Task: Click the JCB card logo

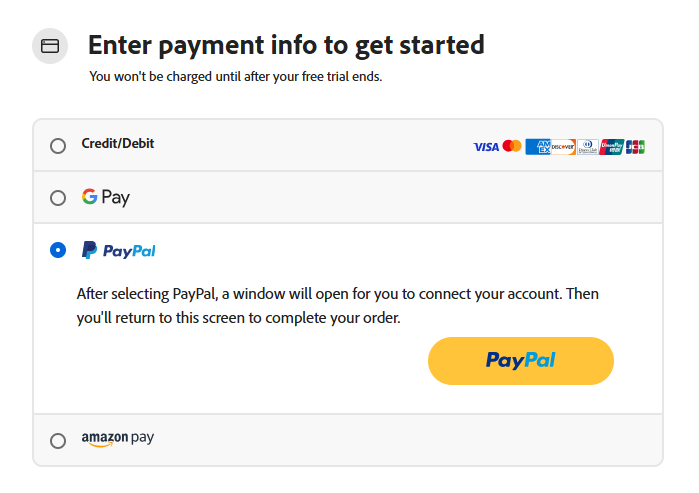Action: pos(636,147)
